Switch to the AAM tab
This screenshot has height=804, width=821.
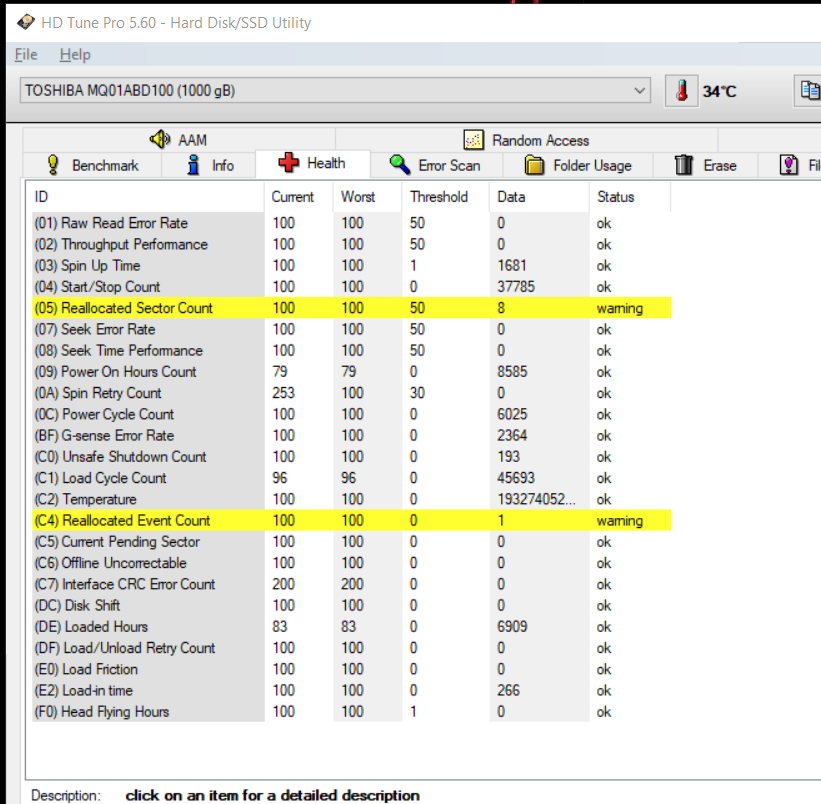pyautogui.click(x=179, y=140)
